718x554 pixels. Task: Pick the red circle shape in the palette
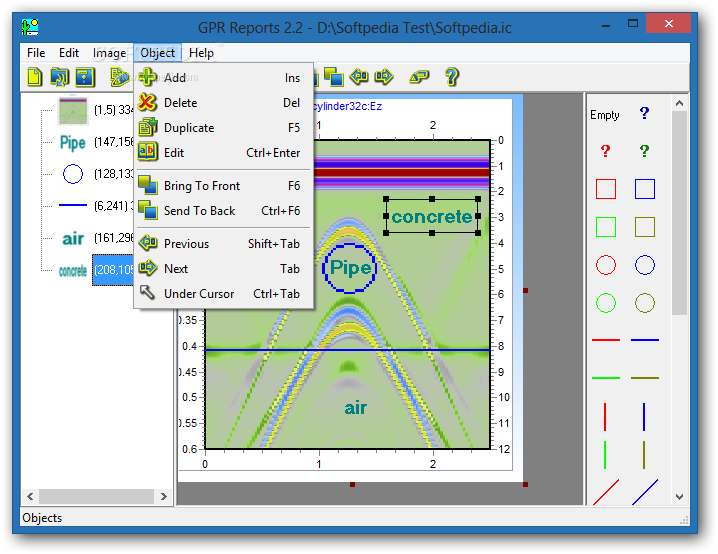[x=605, y=265]
